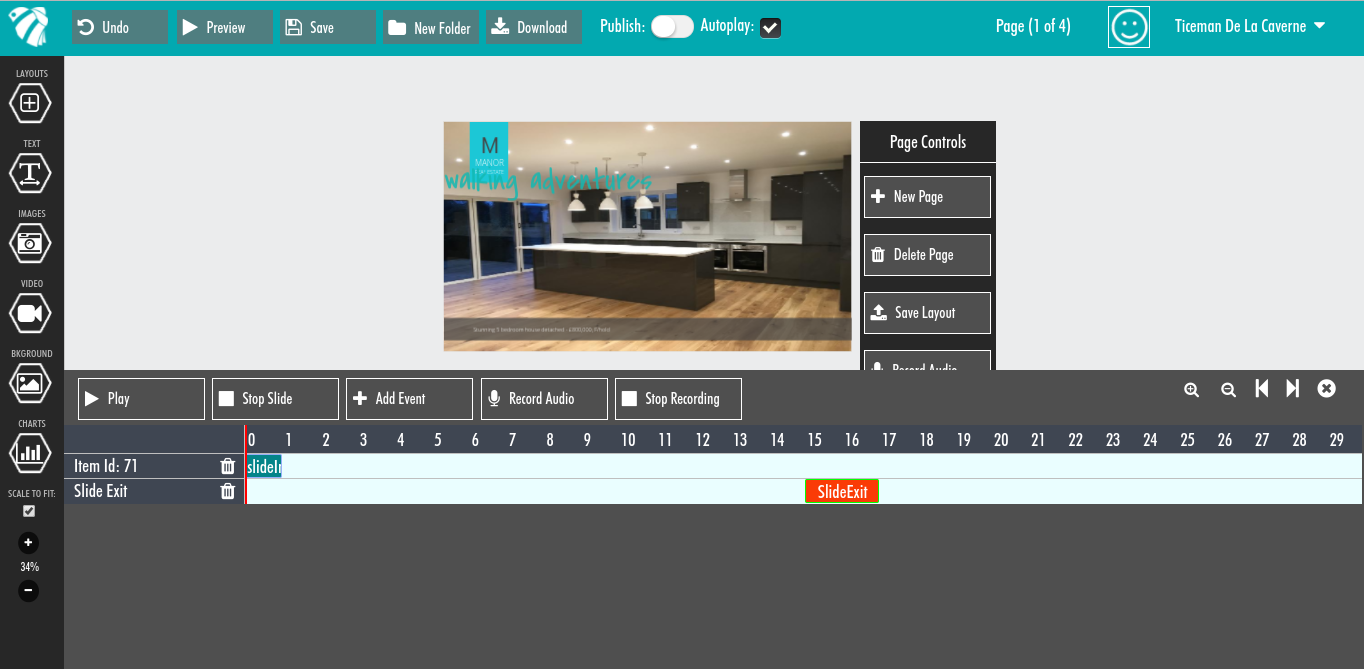Click the Stop Slide button

[275, 399]
